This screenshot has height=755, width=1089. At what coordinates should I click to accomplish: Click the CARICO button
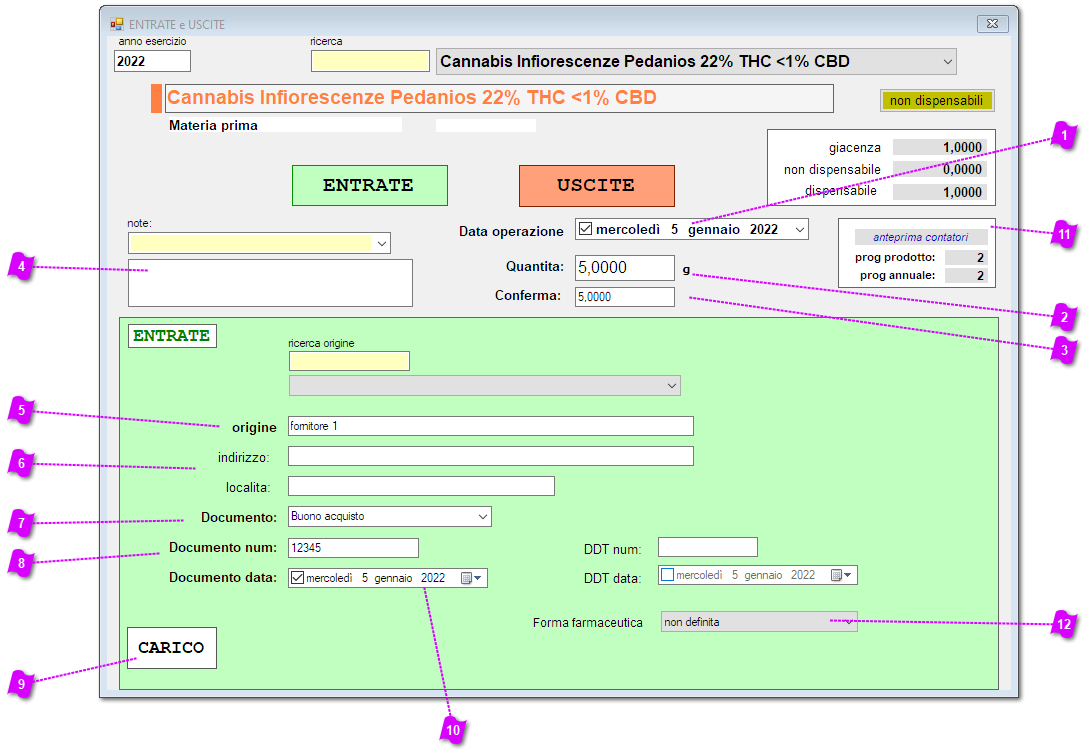172,648
